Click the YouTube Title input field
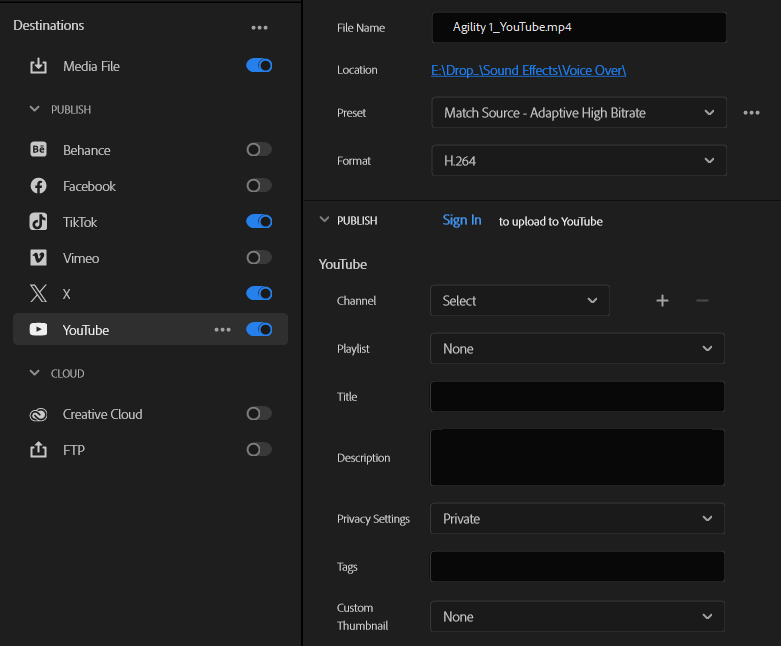 coord(577,396)
